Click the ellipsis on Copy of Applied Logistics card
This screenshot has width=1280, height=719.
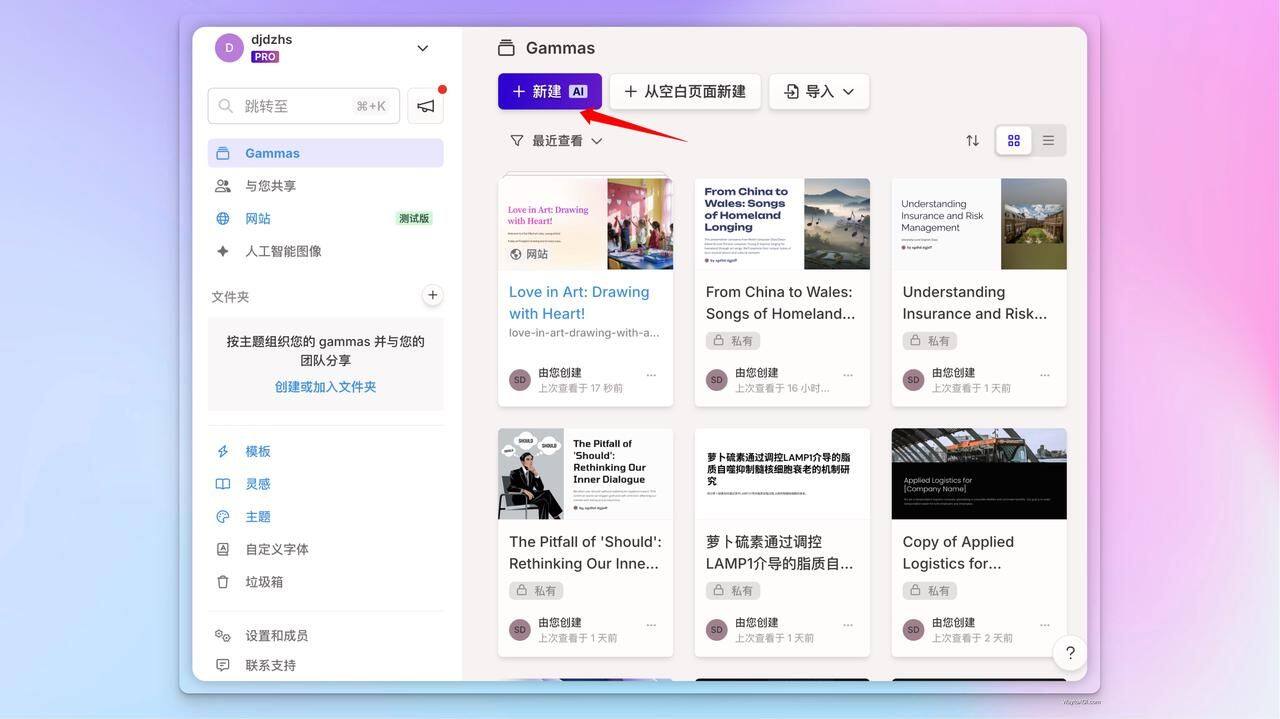[x=1045, y=625]
